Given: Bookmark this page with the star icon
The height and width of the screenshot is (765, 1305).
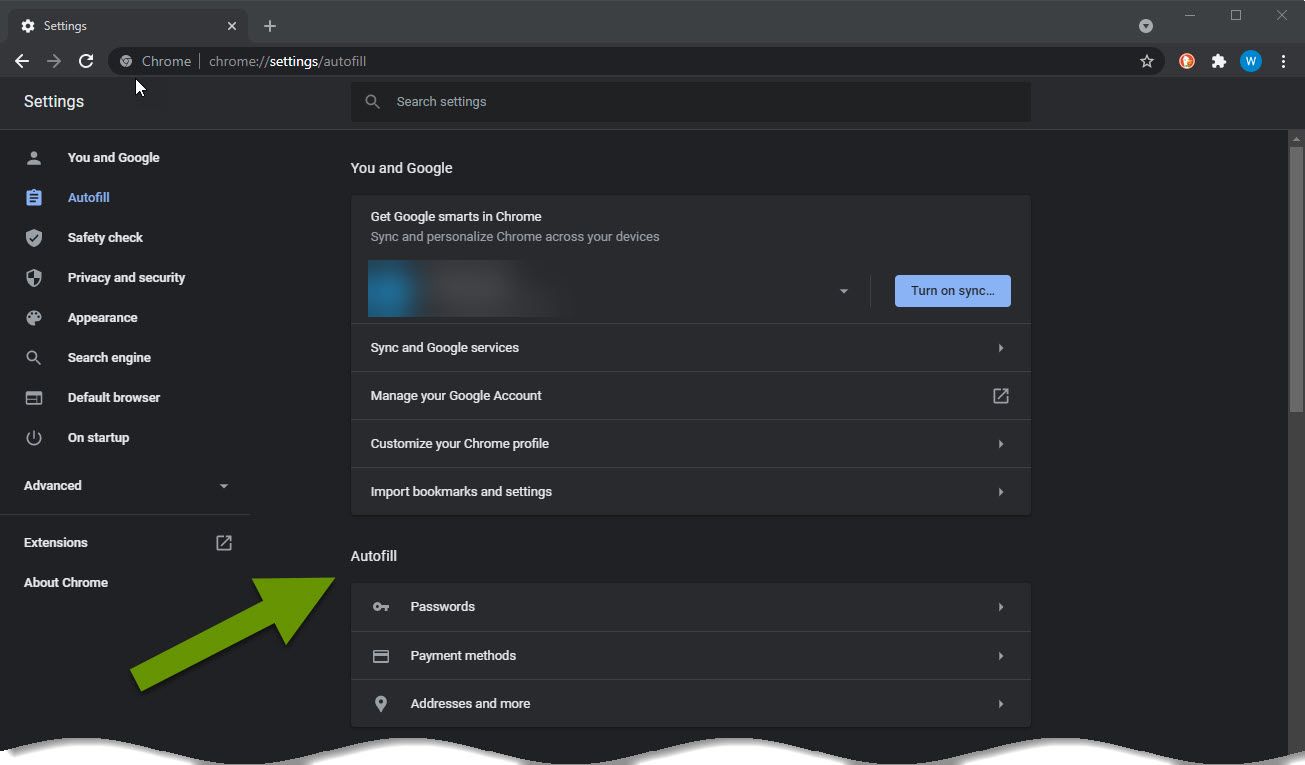Looking at the screenshot, I should (1147, 61).
